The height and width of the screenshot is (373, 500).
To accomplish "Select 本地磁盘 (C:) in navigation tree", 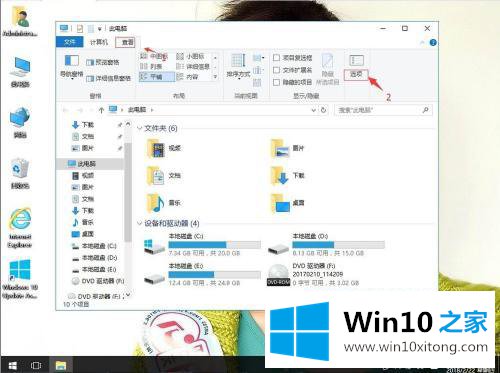I will [x=94, y=246].
